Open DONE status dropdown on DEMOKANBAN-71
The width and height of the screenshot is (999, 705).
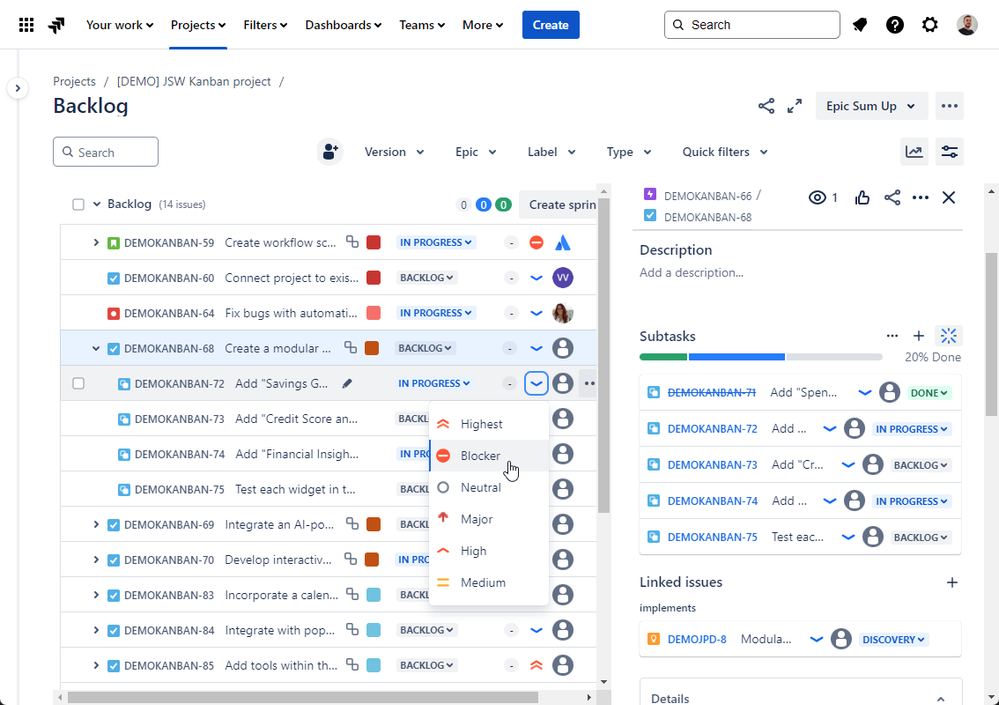pyautogui.click(x=929, y=393)
